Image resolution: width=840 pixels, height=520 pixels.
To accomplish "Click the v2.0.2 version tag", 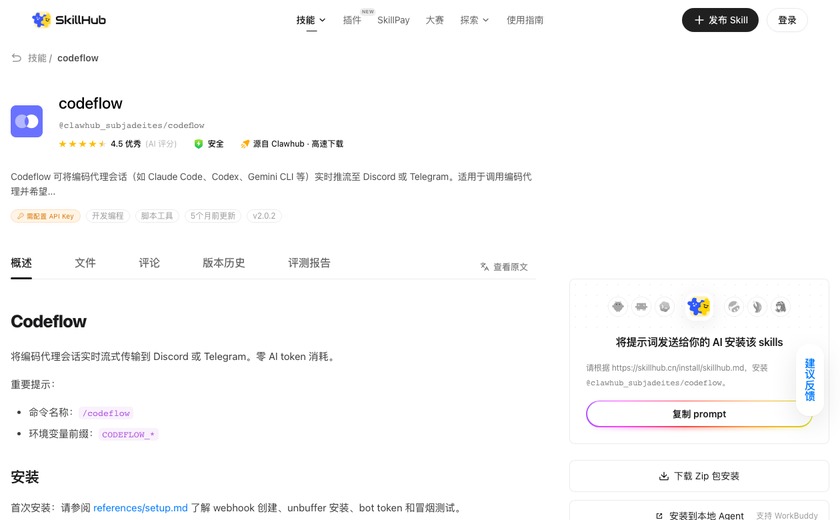I will click(x=264, y=216).
